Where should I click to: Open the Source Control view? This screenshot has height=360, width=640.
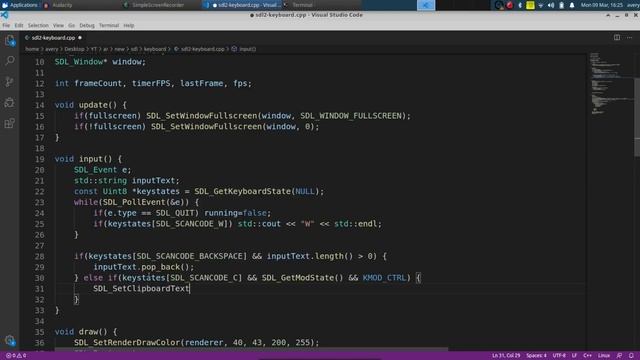click(x=10, y=82)
